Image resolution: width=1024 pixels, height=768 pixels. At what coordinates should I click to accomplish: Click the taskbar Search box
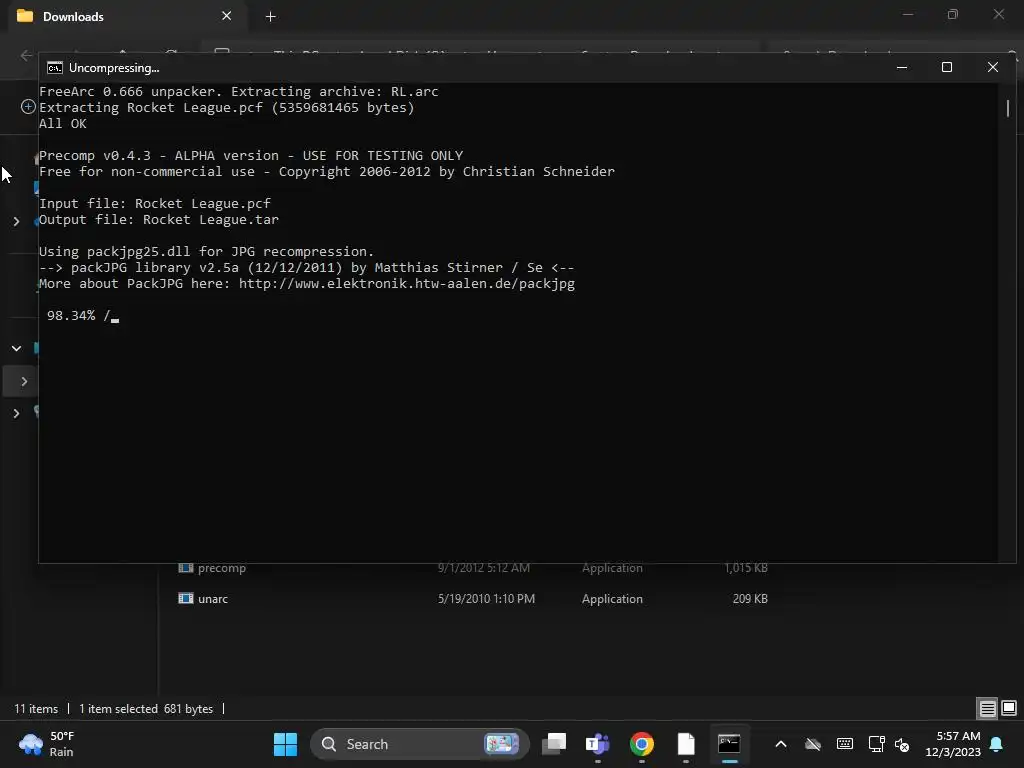[x=419, y=744]
